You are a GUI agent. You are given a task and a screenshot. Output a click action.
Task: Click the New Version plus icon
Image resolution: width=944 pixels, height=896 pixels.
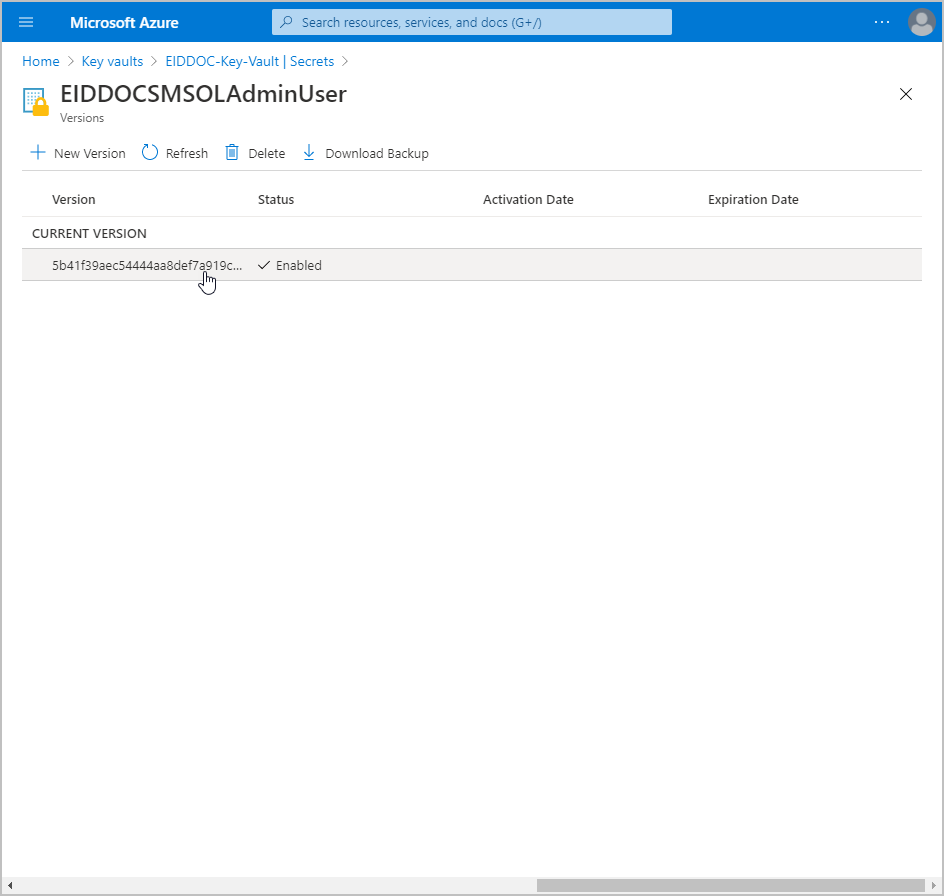(x=38, y=153)
